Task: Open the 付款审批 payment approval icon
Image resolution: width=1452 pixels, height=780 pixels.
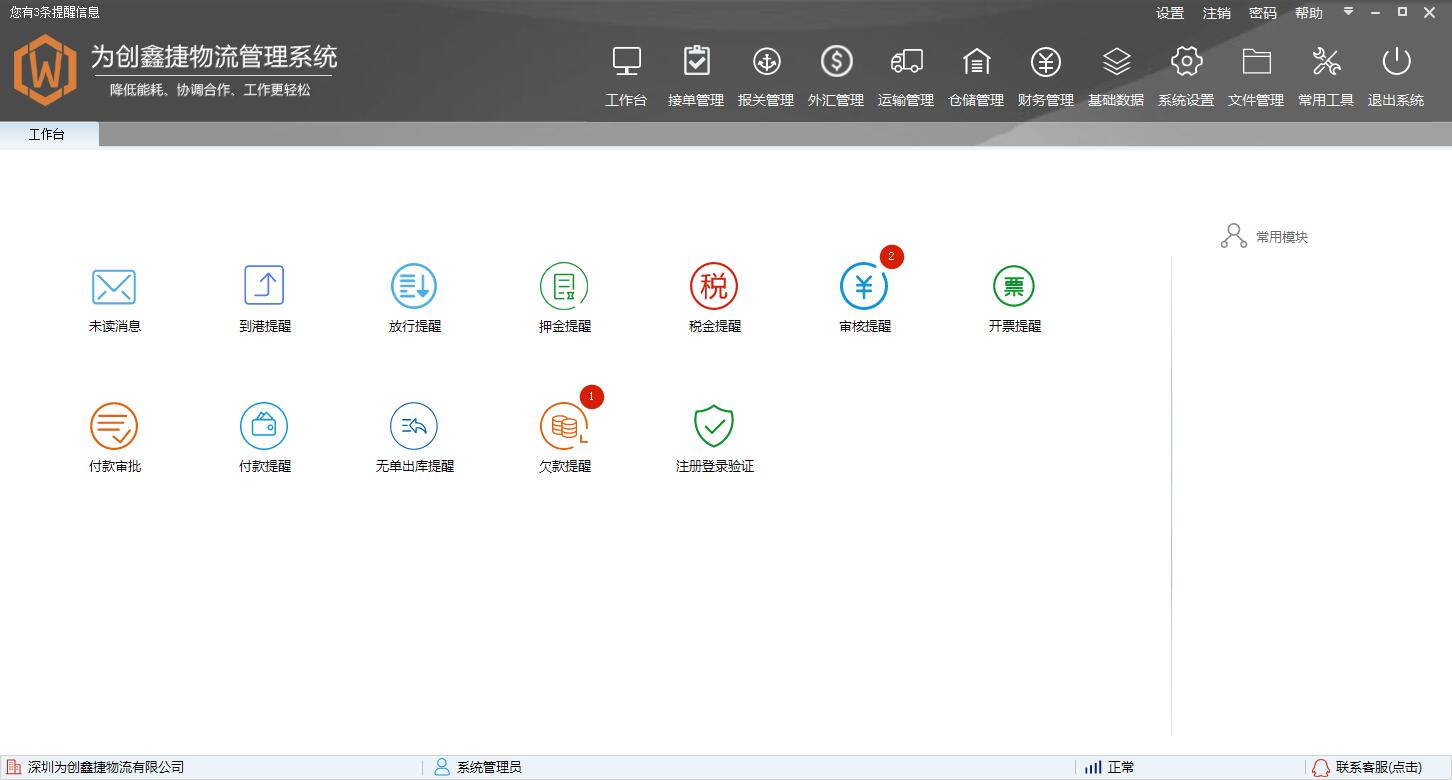Action: click(x=114, y=426)
